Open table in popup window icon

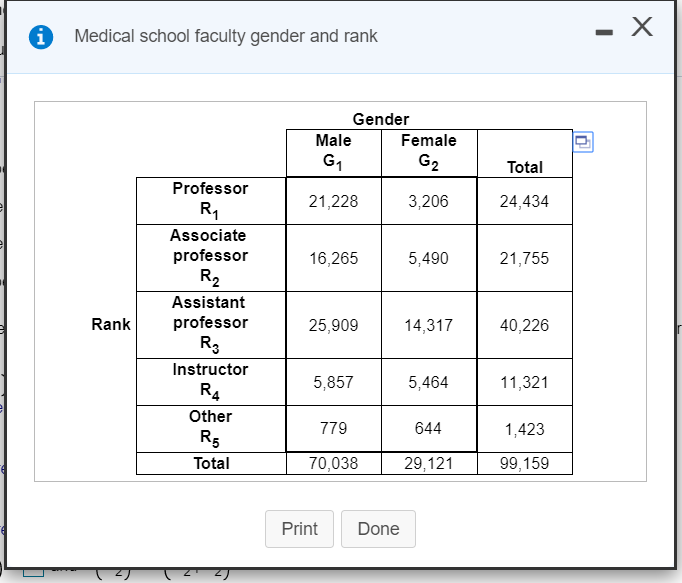[x=583, y=142]
